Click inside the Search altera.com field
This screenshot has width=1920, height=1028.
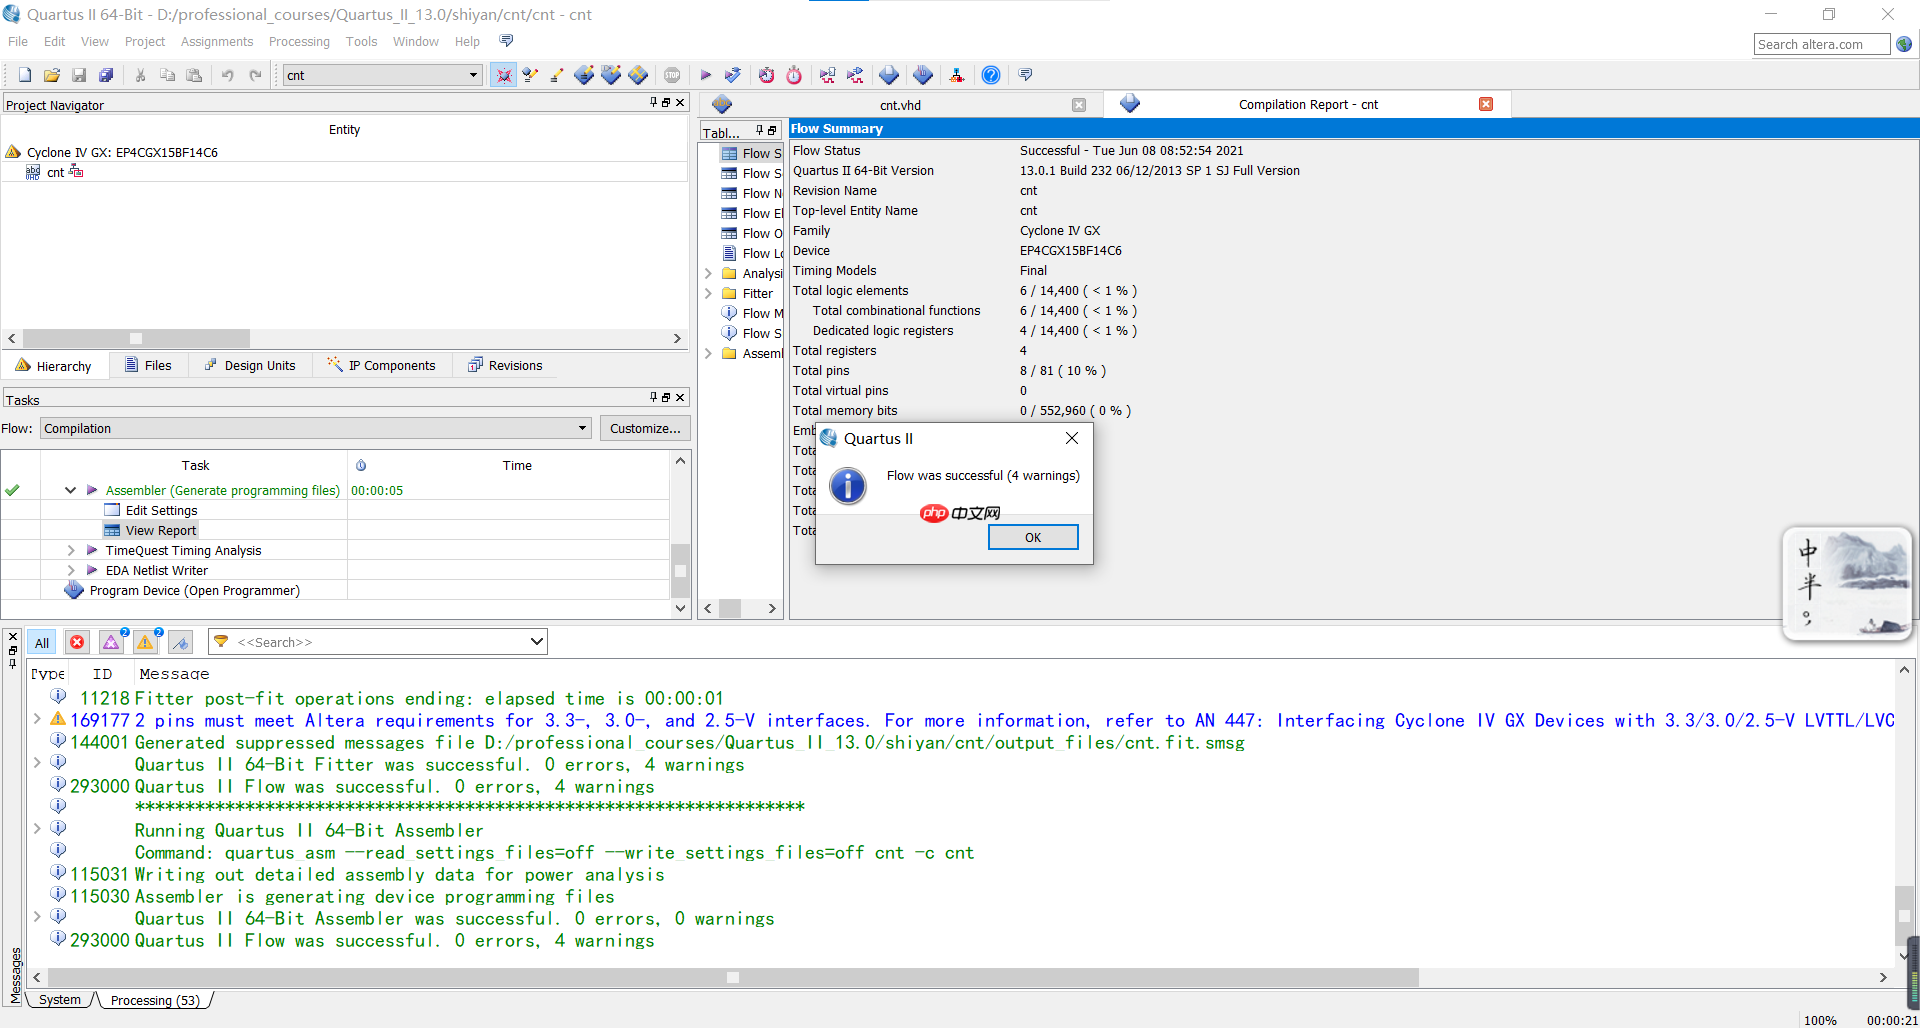click(1820, 44)
